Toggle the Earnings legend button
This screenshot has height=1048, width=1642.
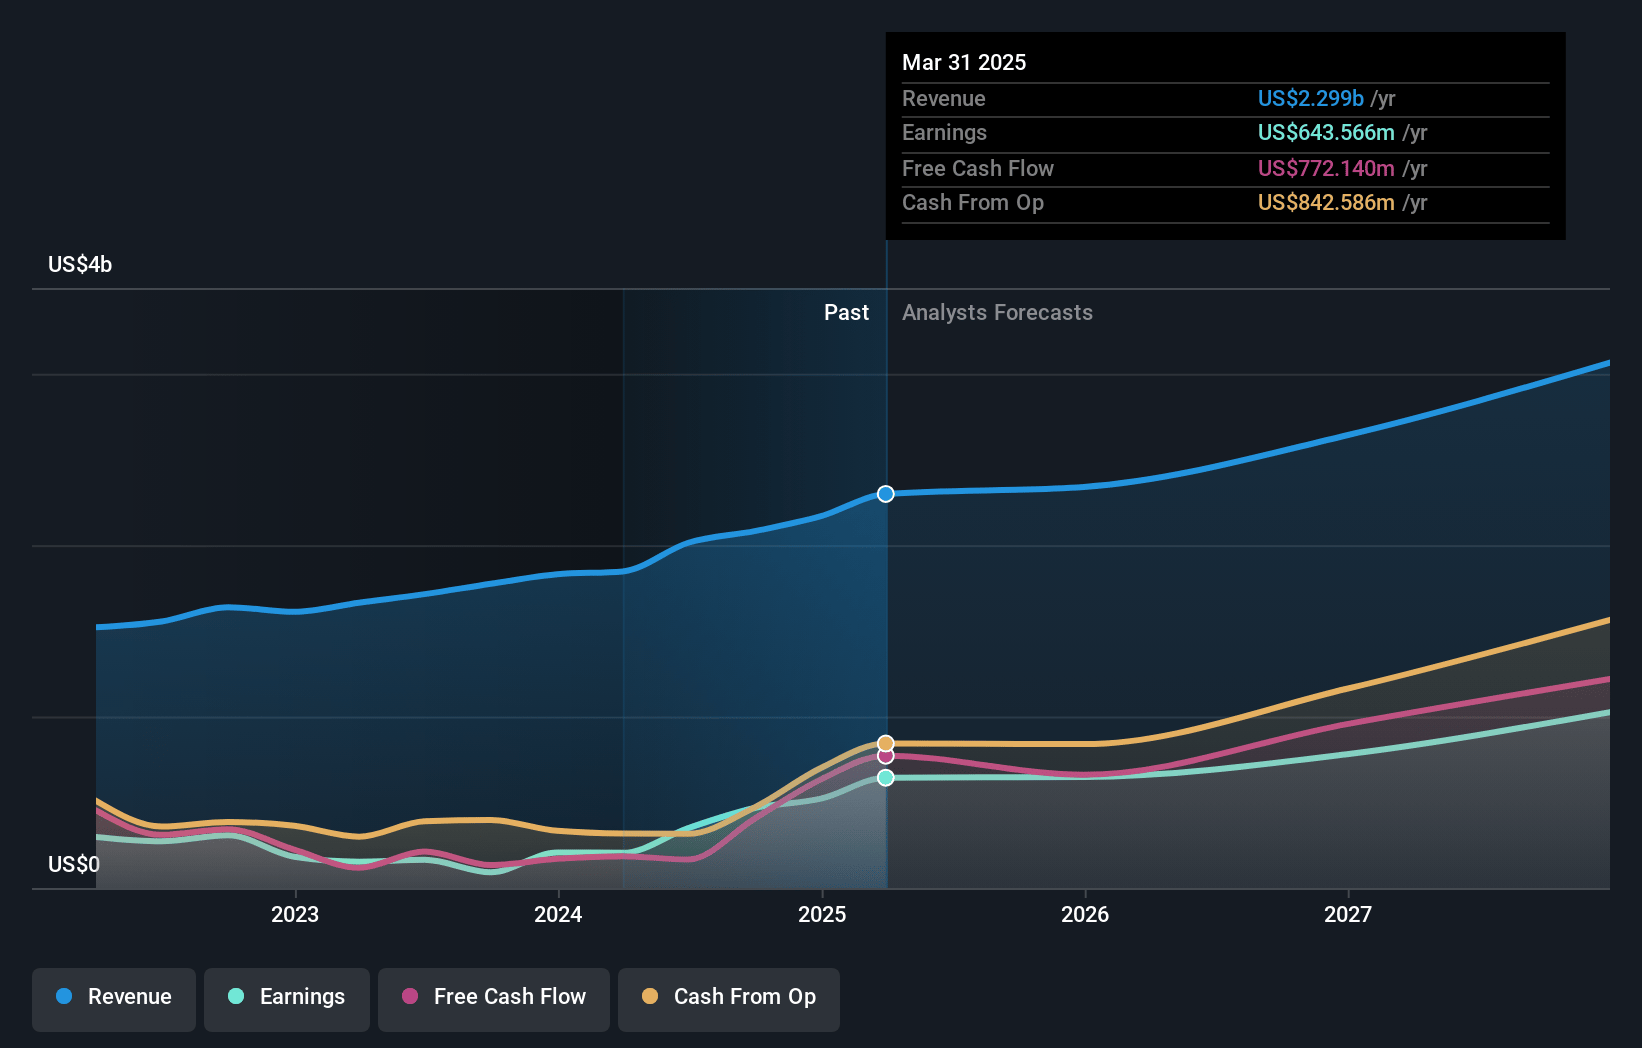(x=287, y=998)
